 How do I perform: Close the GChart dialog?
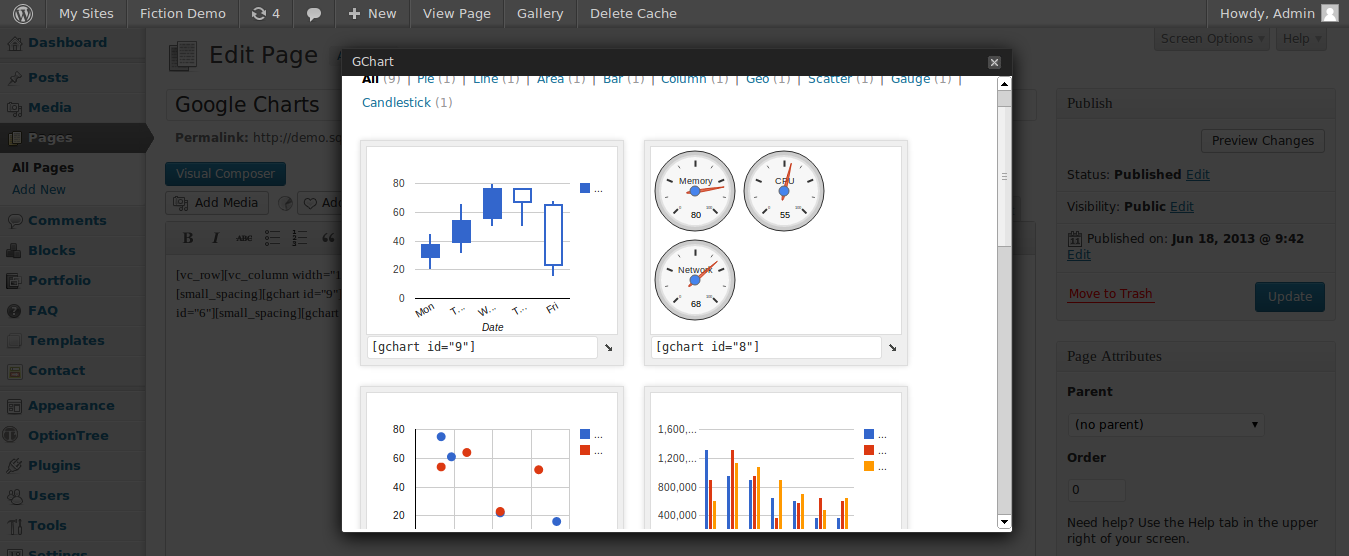[x=994, y=62]
